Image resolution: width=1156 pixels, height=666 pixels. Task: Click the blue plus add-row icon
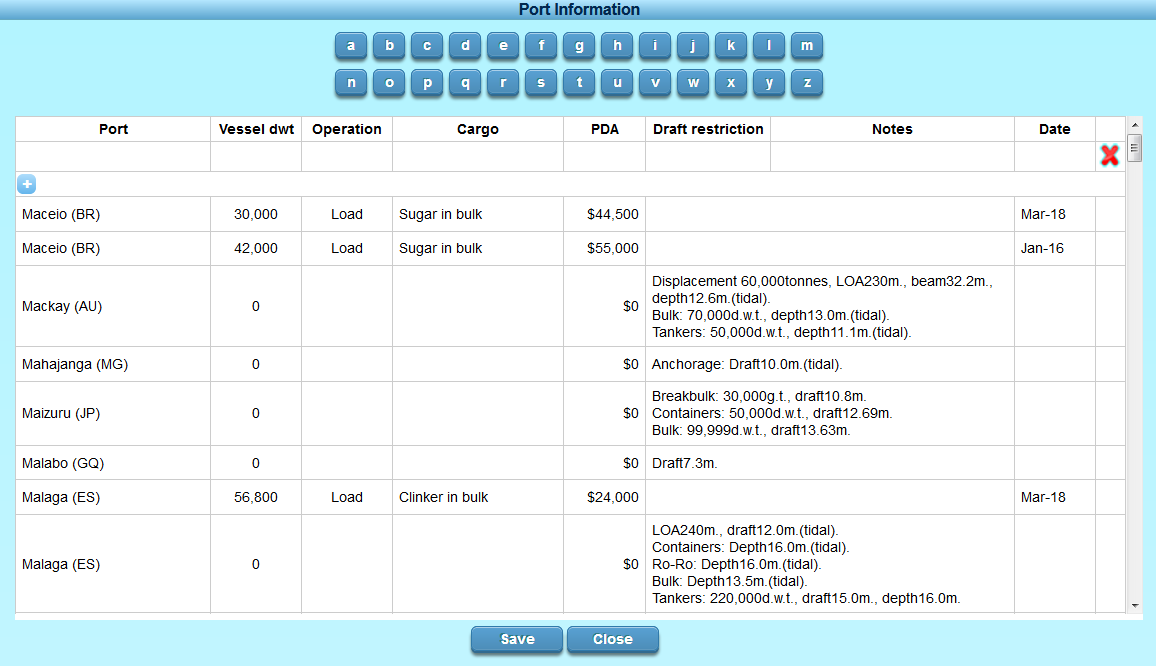pos(27,184)
